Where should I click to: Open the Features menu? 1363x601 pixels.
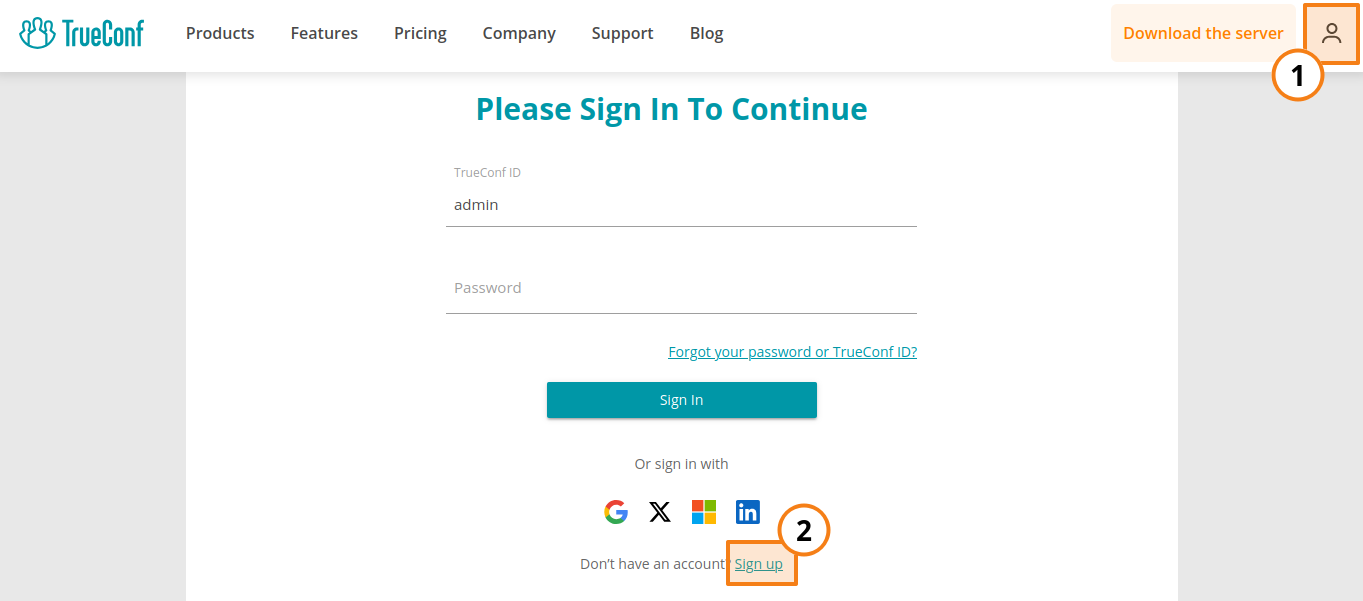324,33
